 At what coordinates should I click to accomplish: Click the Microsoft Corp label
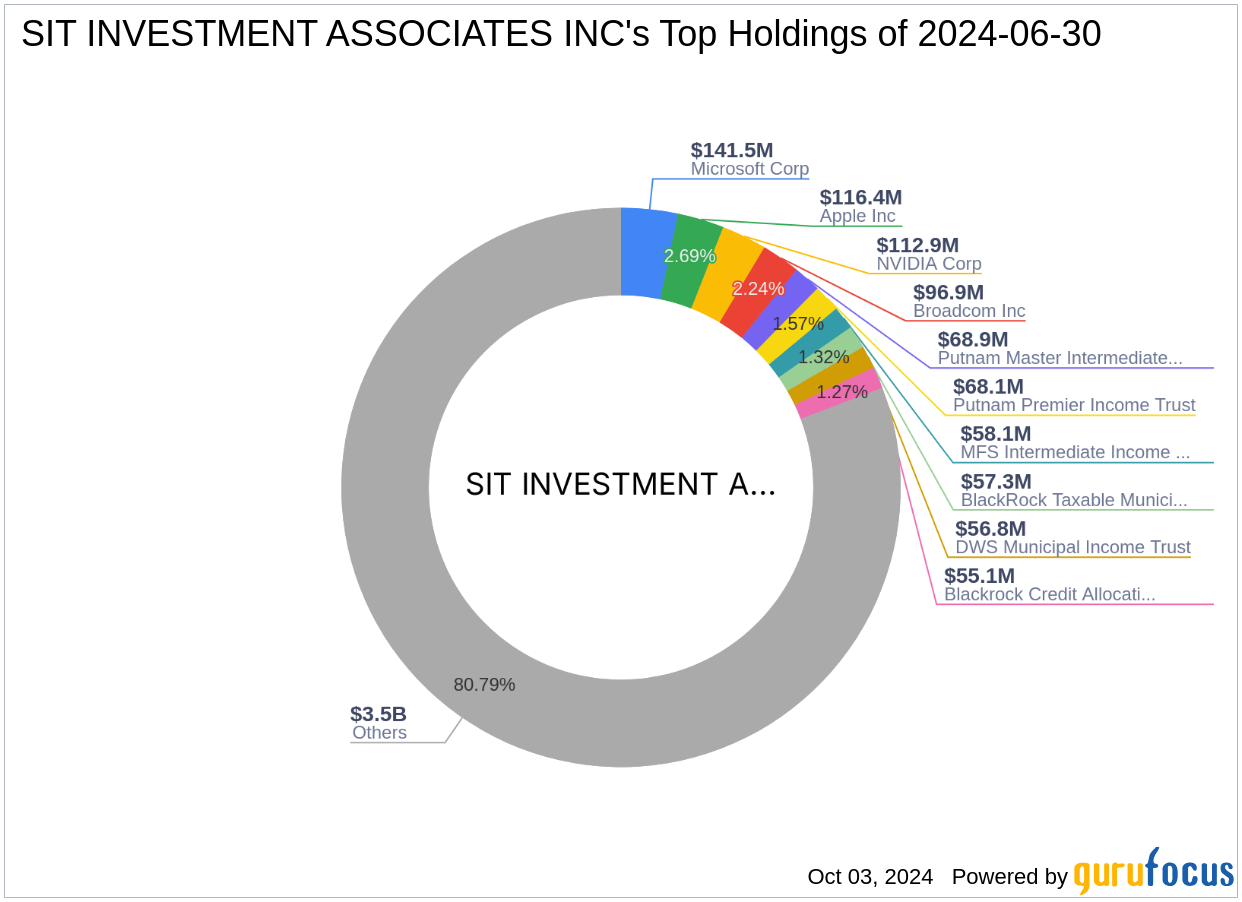749,169
